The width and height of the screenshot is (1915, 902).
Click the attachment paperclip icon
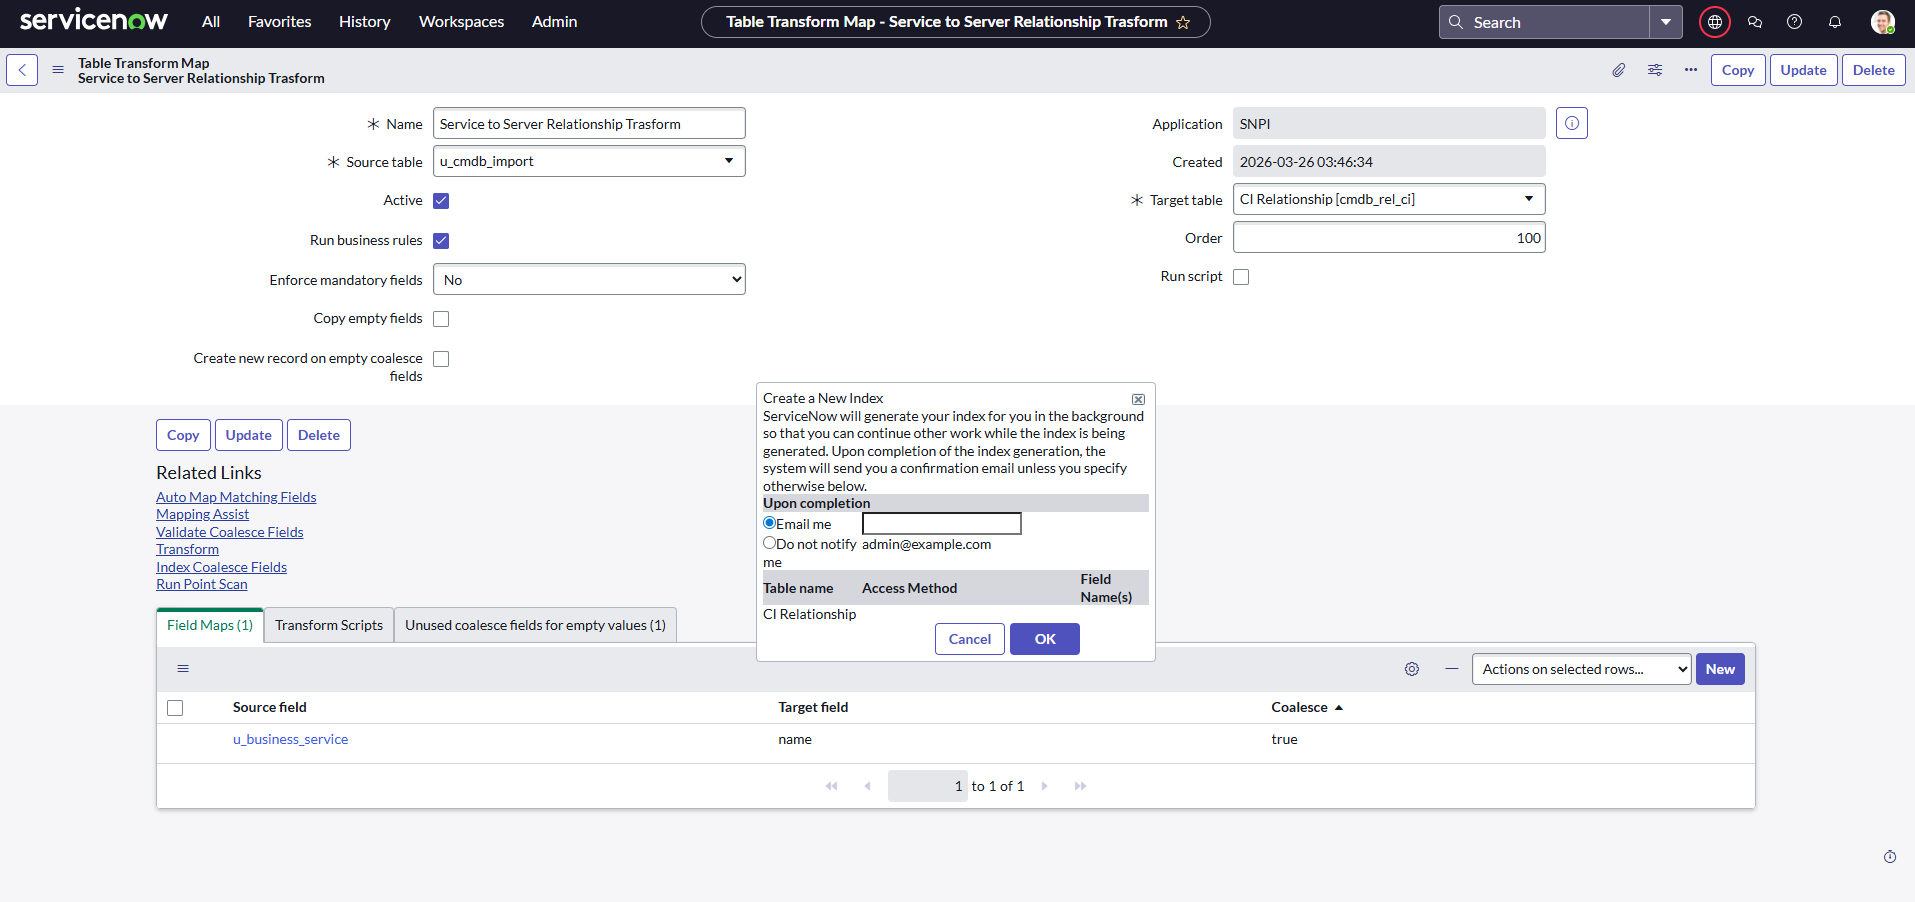pos(1619,70)
